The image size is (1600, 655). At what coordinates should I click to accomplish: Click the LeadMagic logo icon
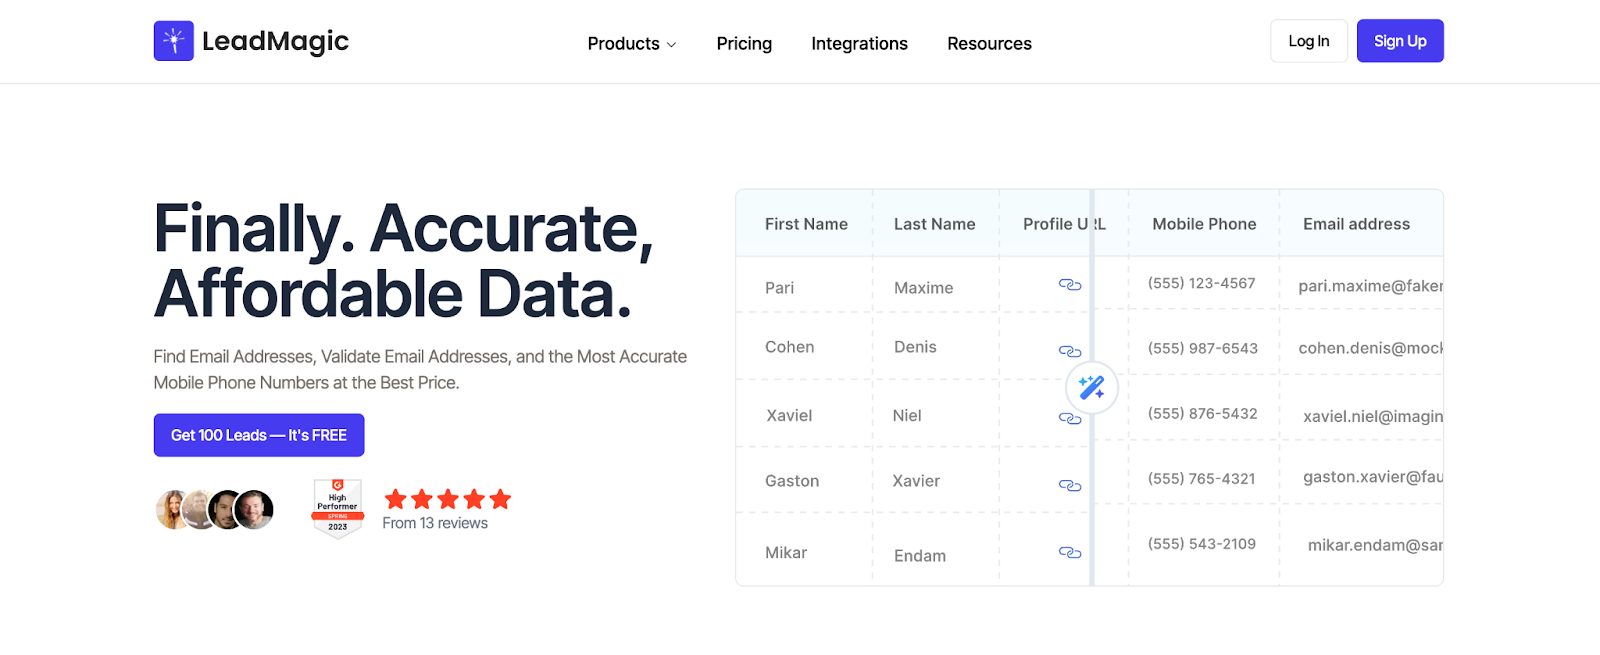pyautogui.click(x=173, y=41)
